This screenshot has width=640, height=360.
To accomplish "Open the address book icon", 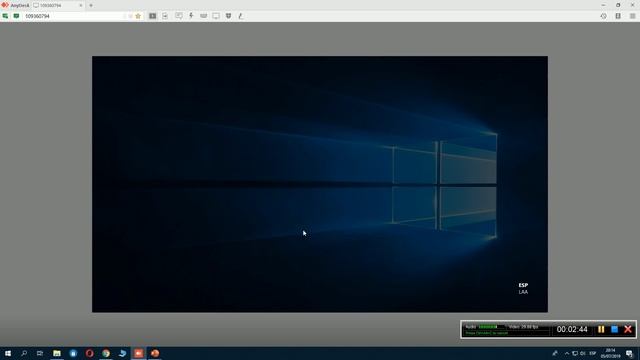I will point(618,16).
